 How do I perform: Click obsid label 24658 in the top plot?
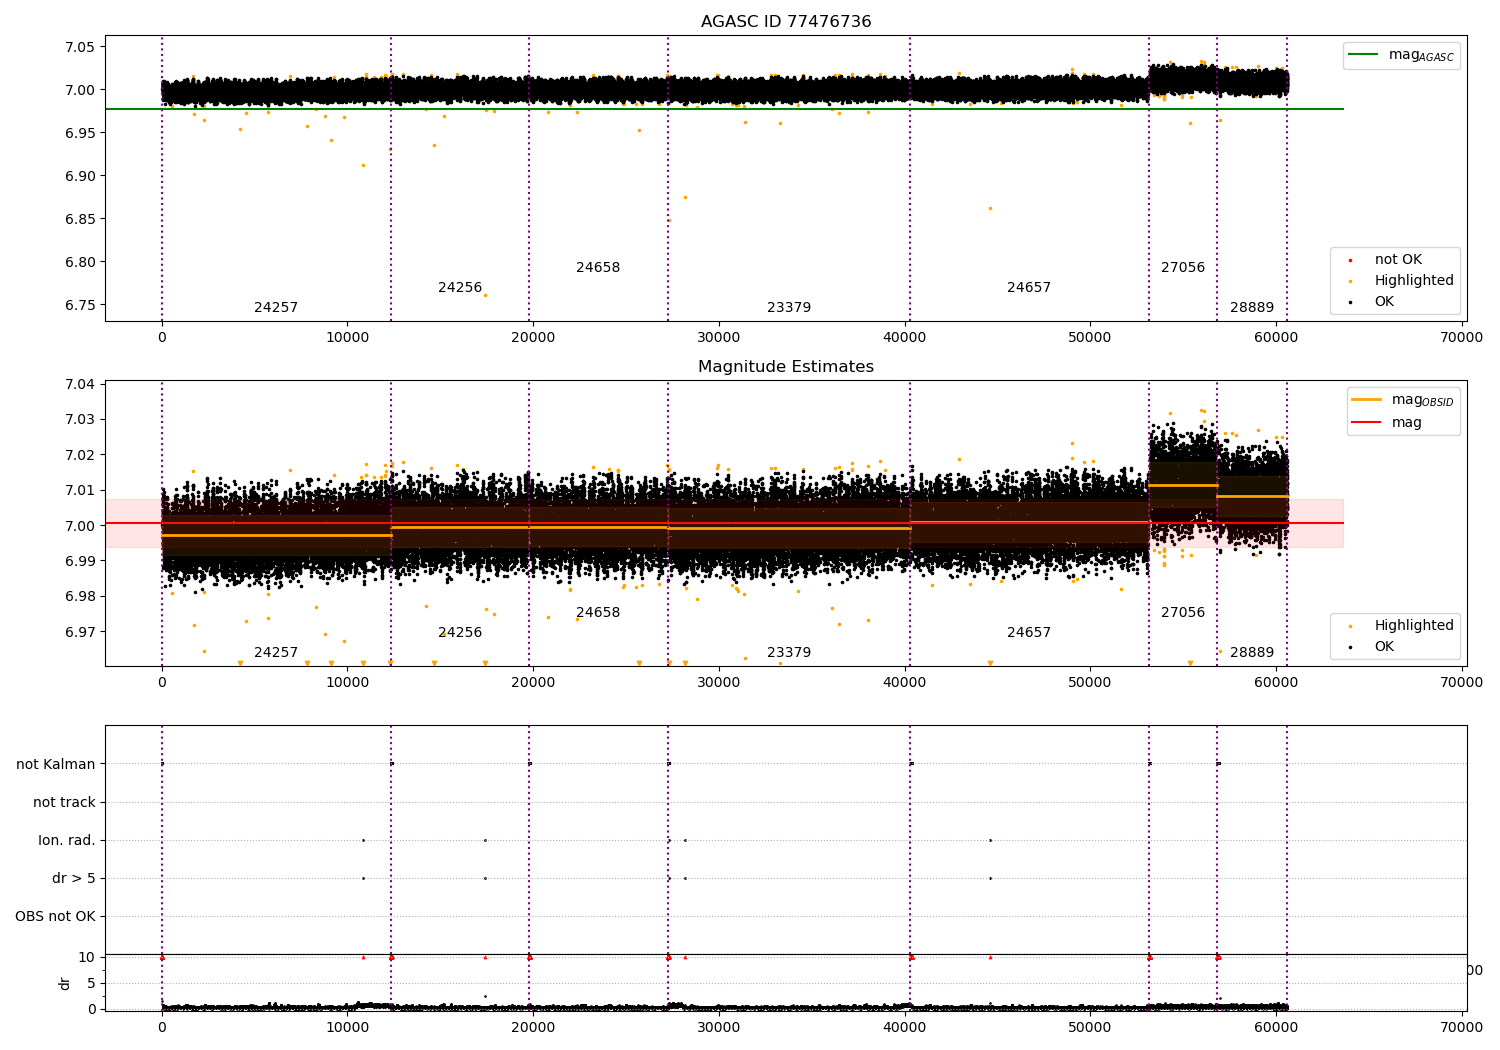point(598,268)
